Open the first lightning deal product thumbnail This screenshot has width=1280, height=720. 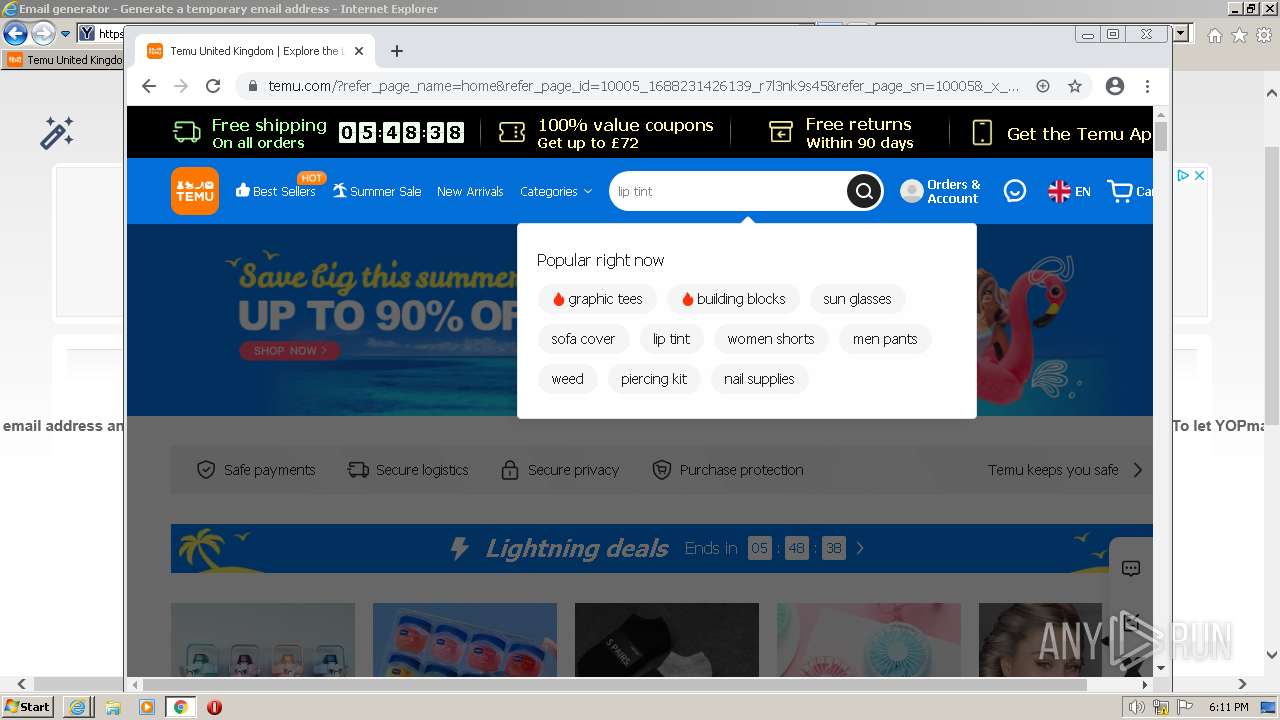(x=263, y=640)
